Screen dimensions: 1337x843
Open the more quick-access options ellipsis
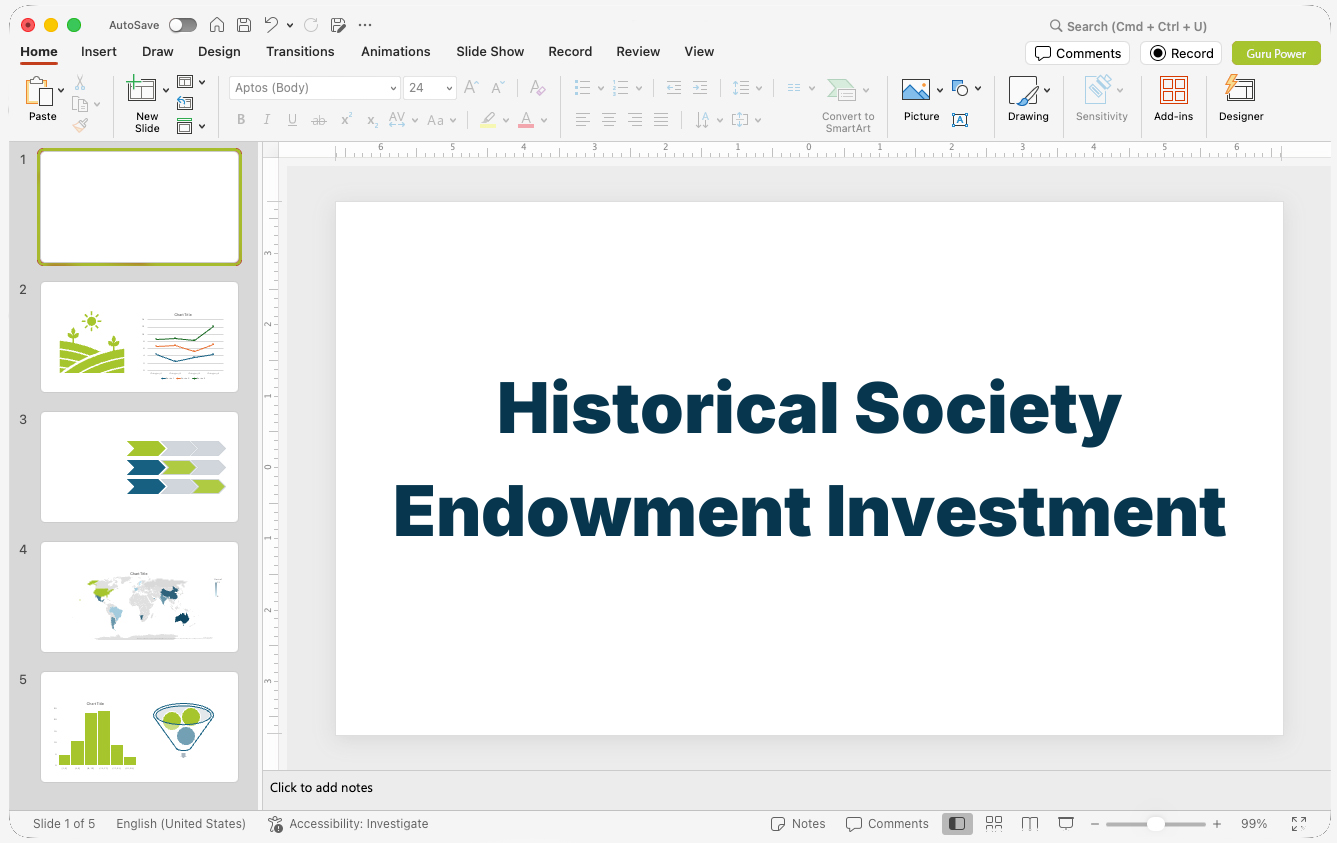[365, 25]
